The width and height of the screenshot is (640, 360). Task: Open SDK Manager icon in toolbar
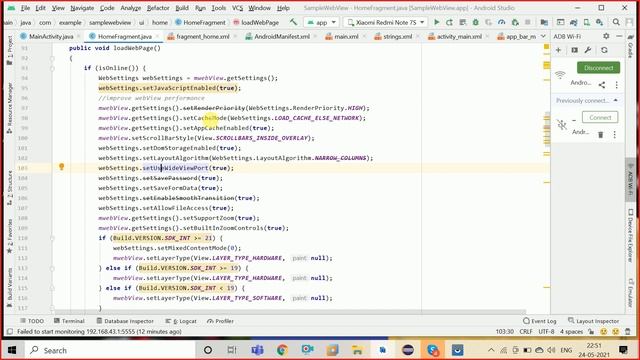click(600, 22)
